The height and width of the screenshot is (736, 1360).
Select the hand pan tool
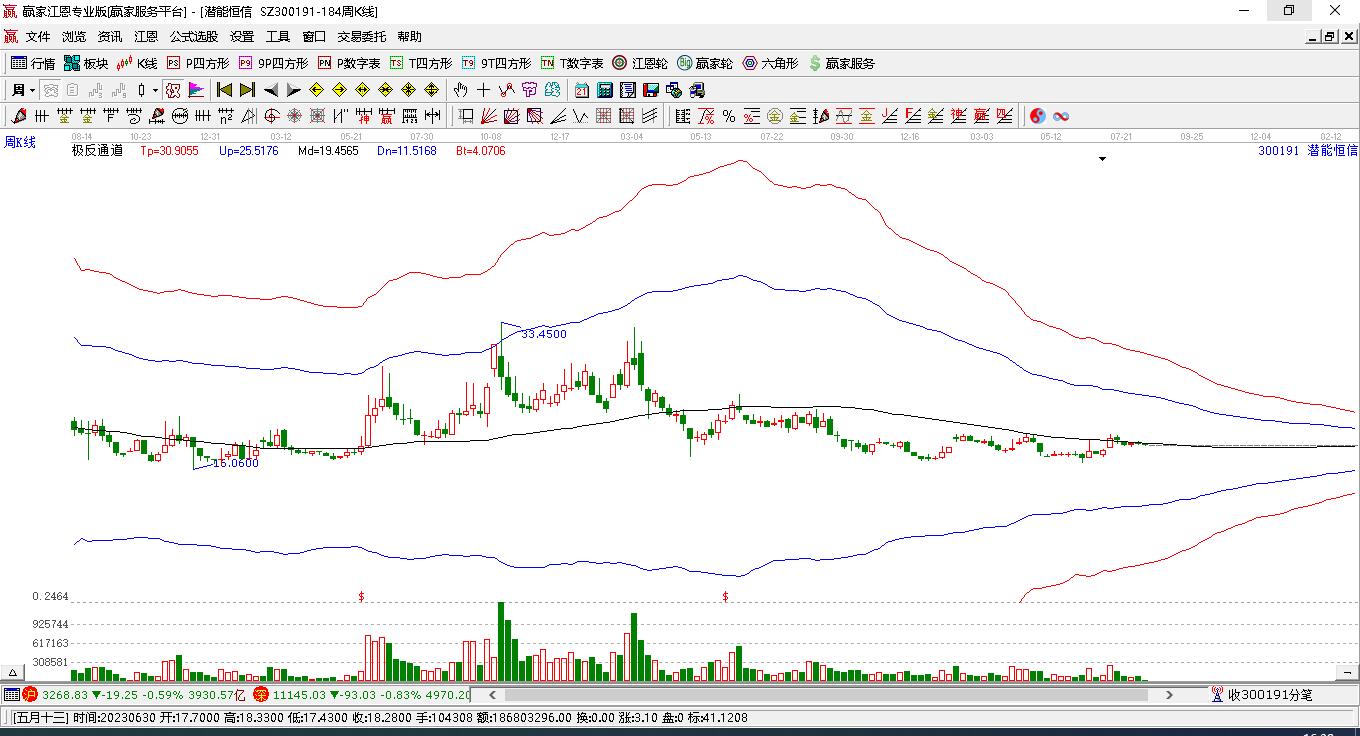click(x=460, y=90)
